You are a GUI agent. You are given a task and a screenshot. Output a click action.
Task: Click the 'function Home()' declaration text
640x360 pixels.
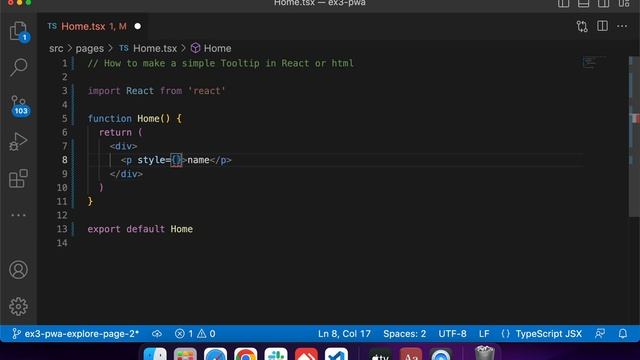129,118
